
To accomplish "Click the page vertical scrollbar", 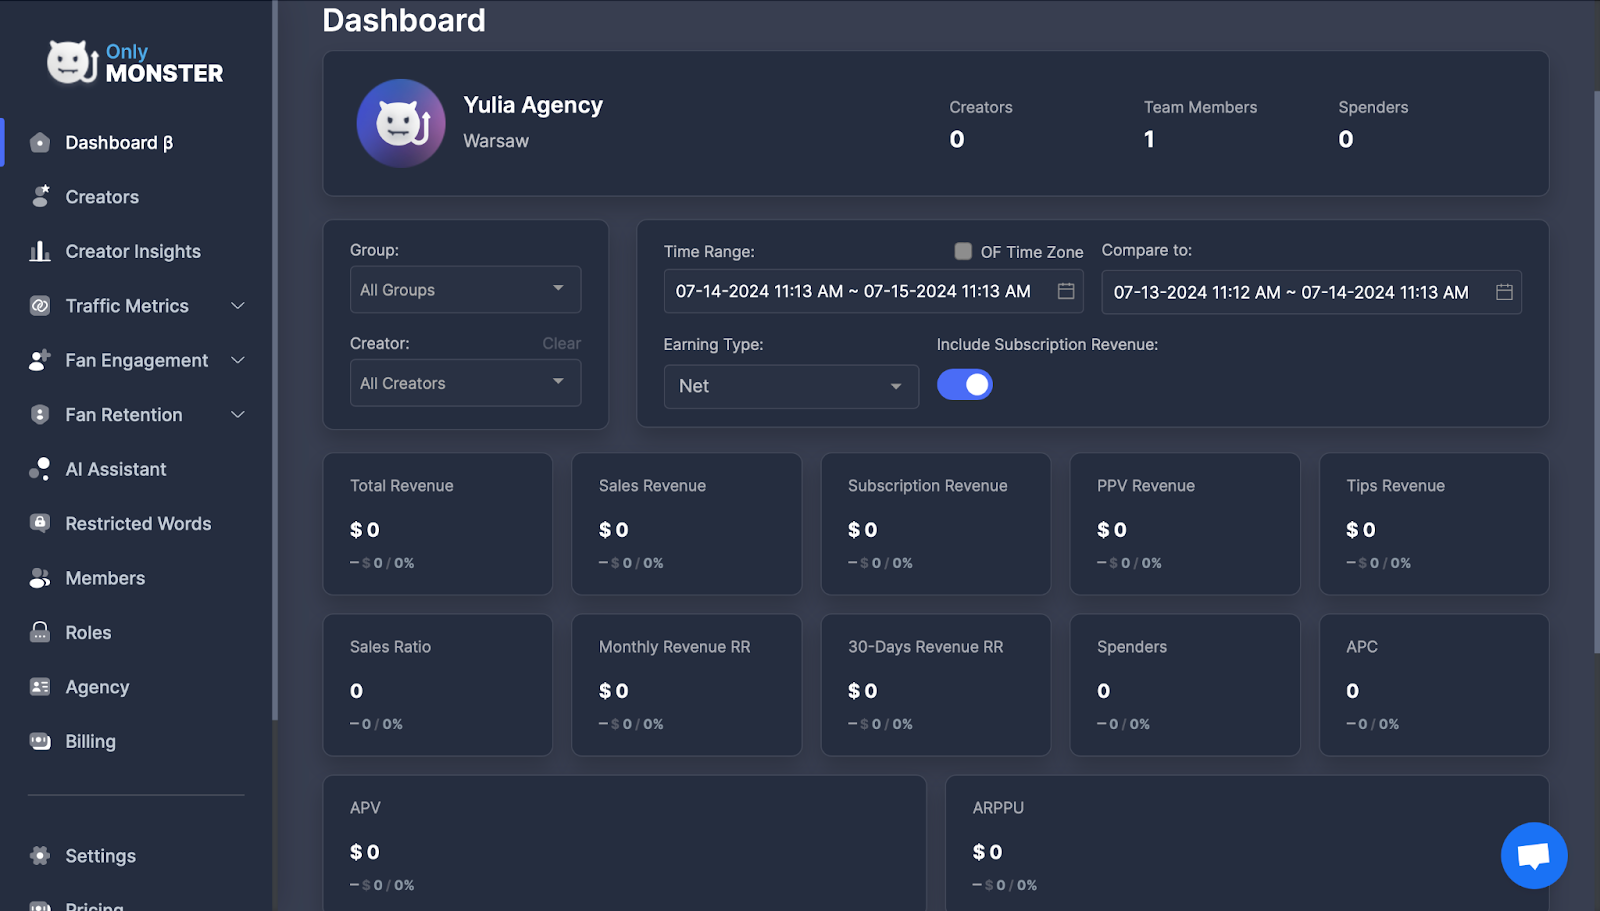I will click(1596, 372).
